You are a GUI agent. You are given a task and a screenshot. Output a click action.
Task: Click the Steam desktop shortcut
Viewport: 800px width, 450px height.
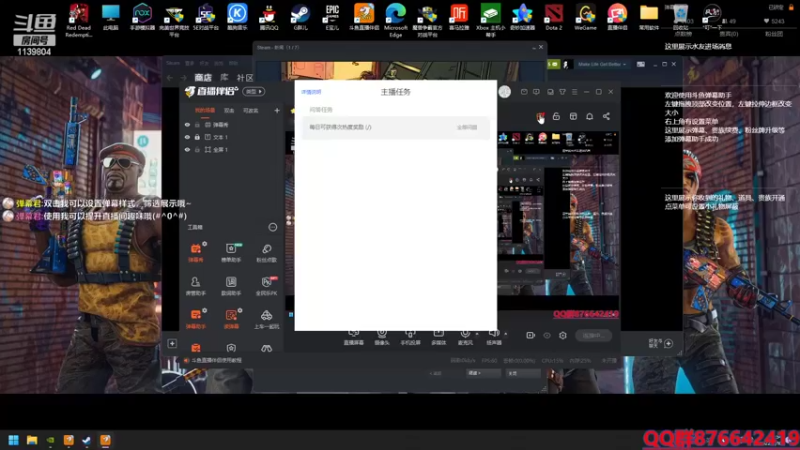click(300, 17)
